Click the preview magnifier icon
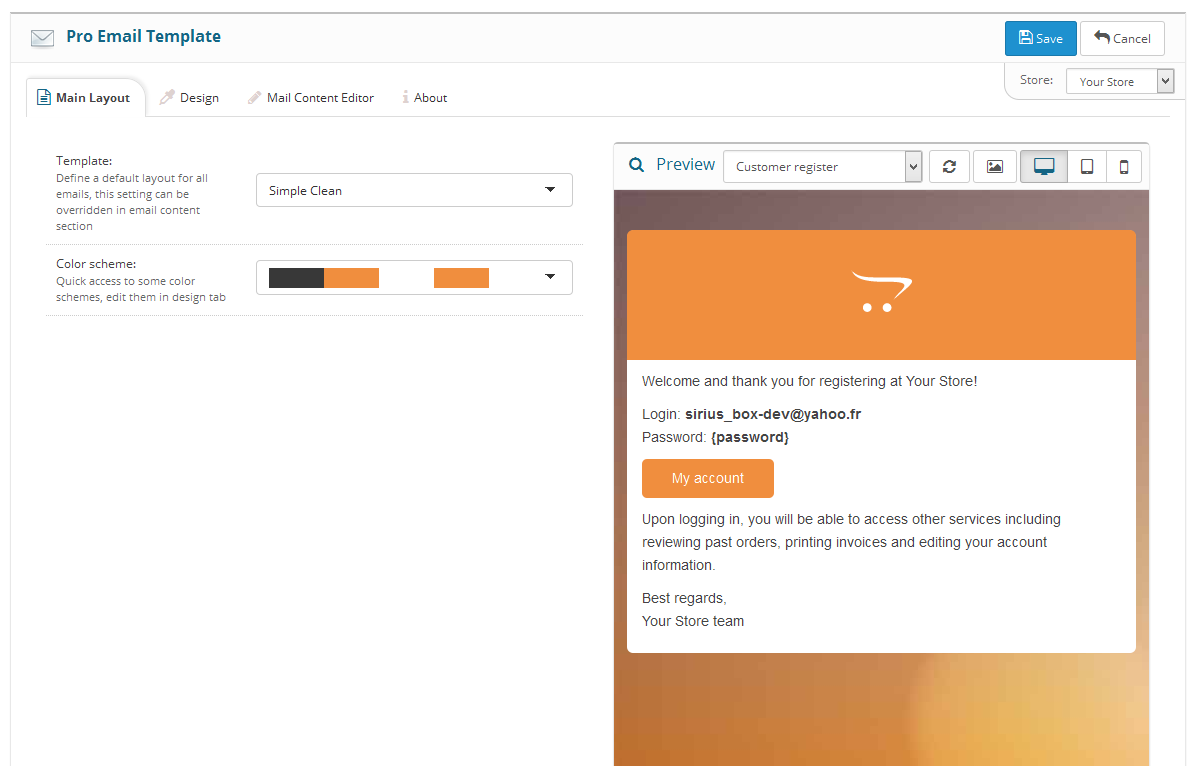Viewport: 1194px width, 766px height. 636,165
